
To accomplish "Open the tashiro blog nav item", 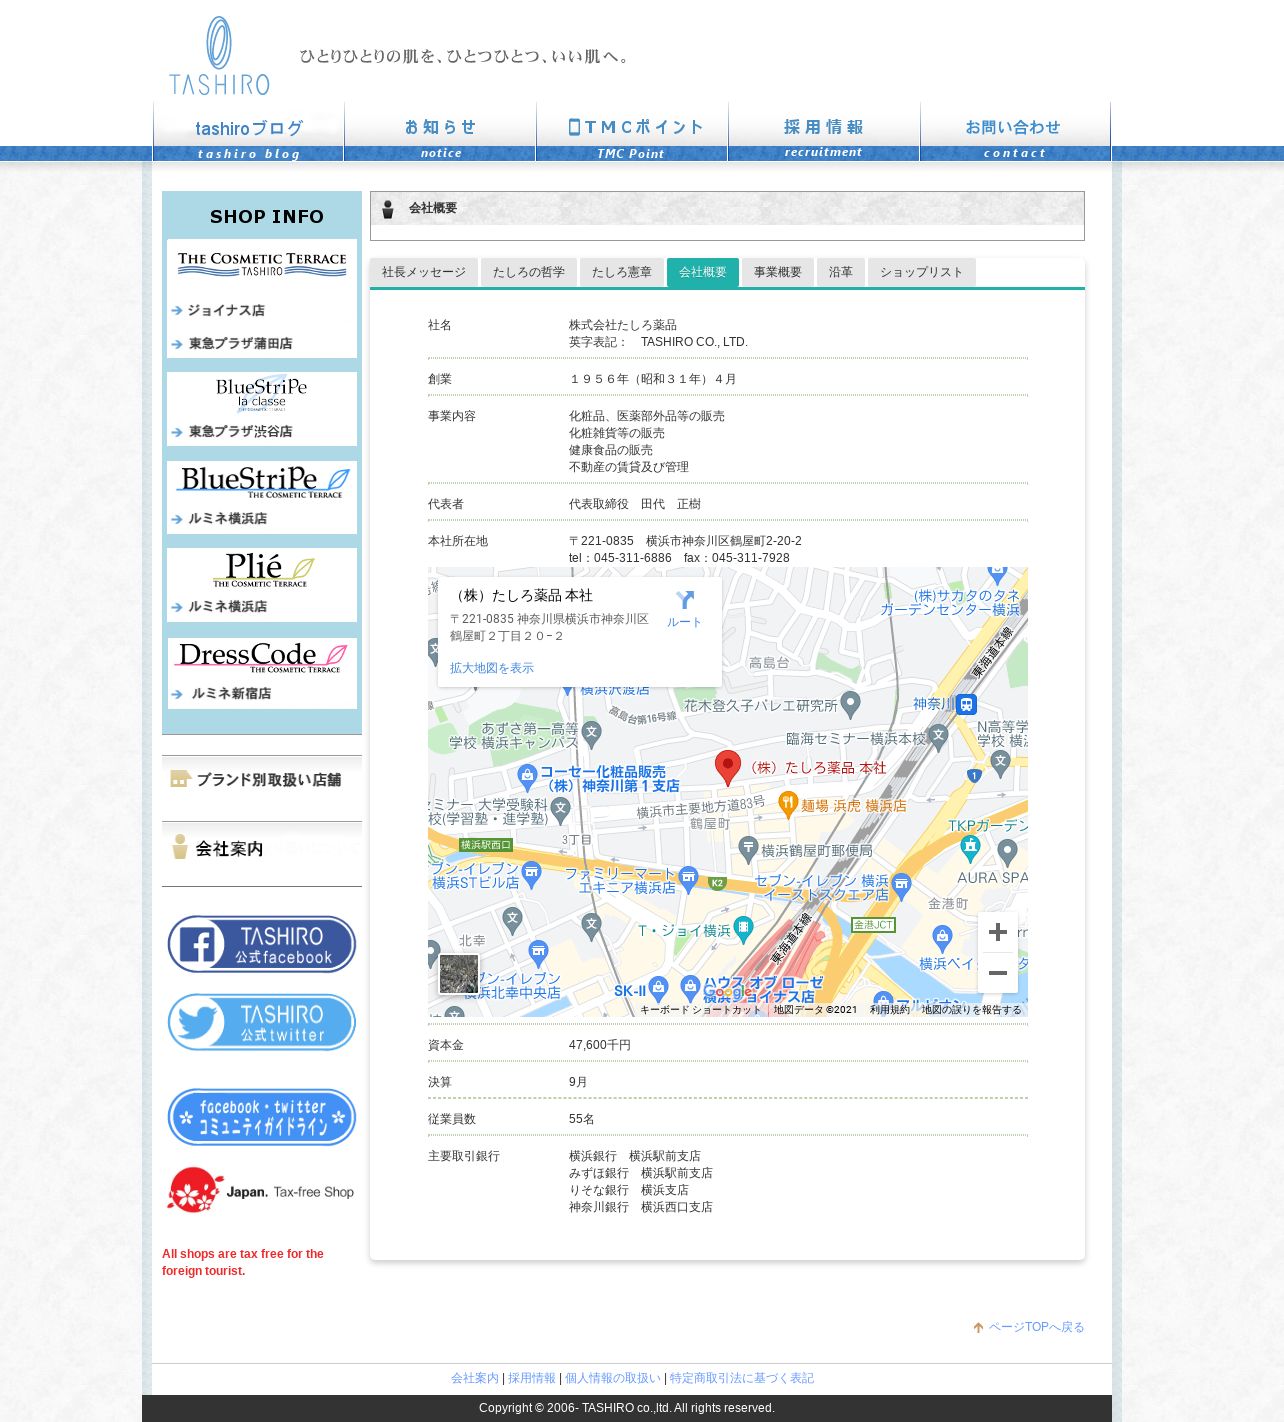I will [249, 133].
